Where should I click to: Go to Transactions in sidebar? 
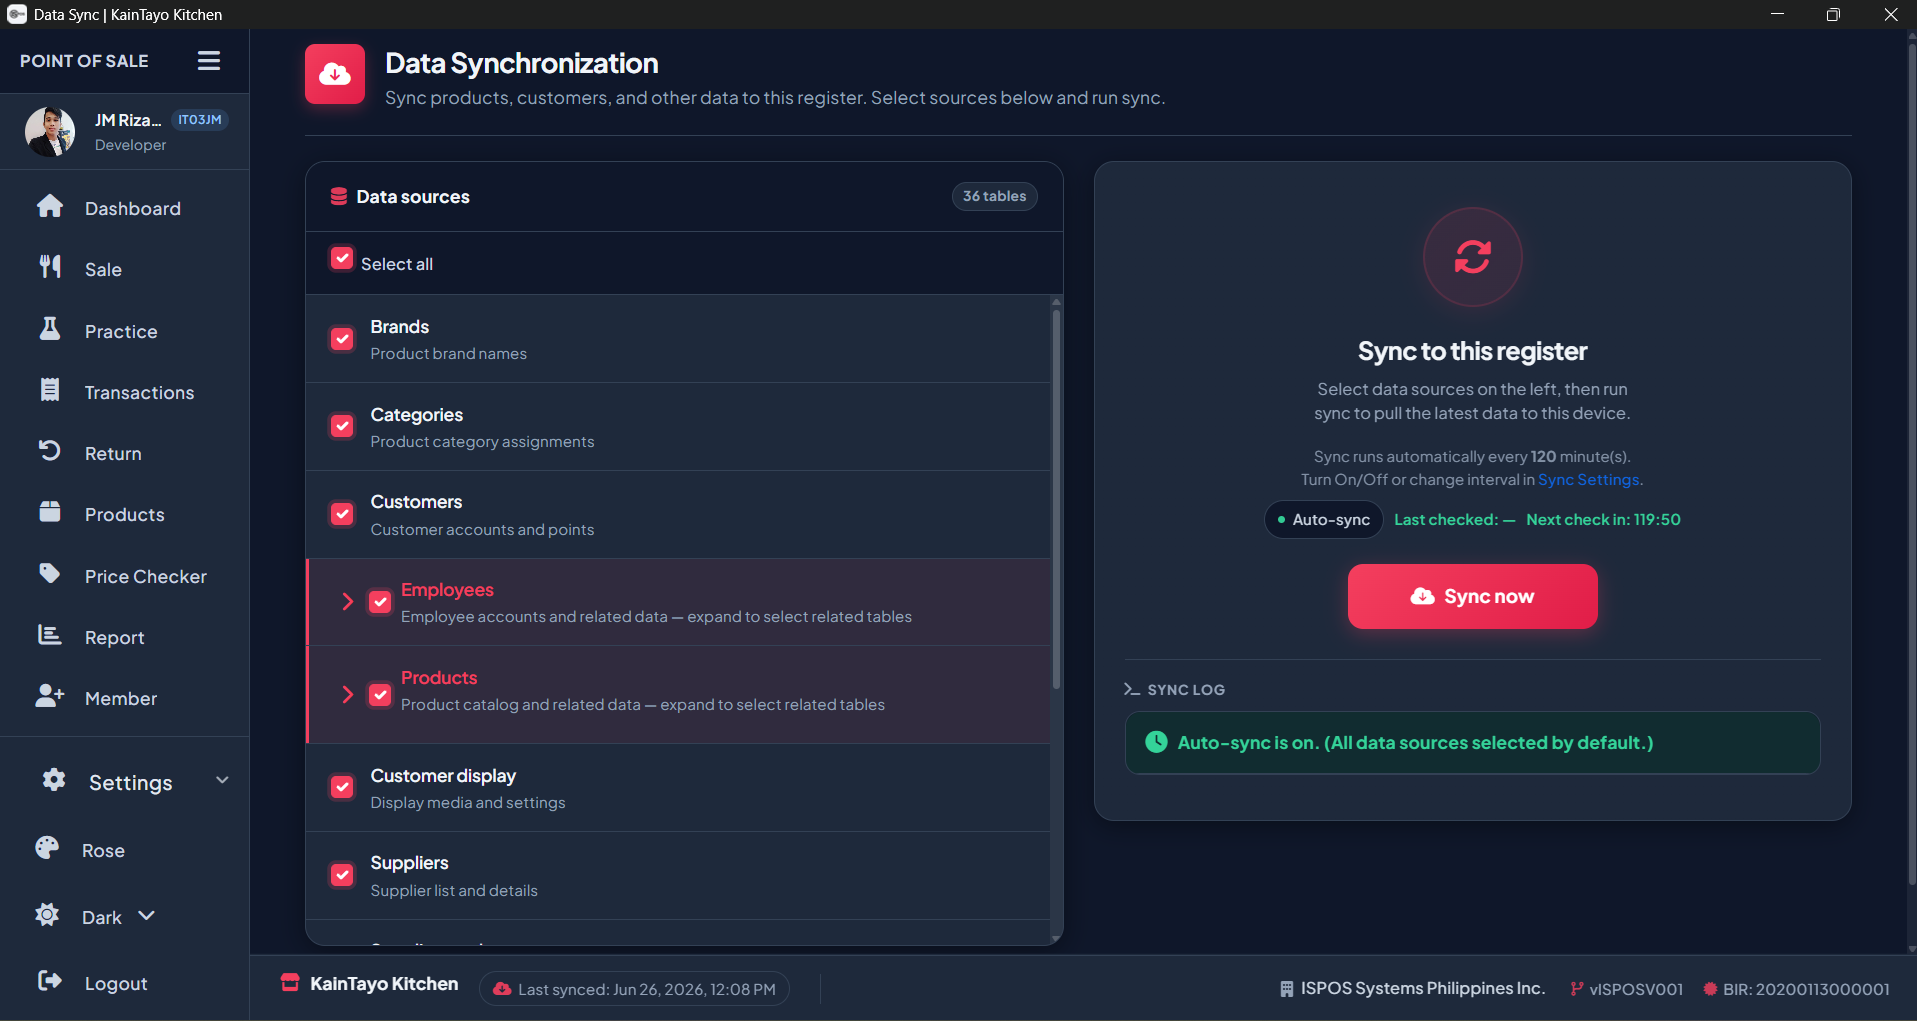click(x=124, y=392)
